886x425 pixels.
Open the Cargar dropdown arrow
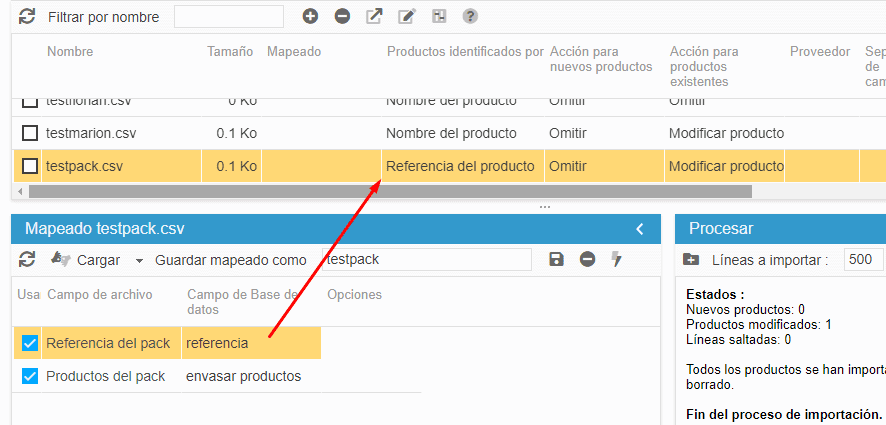(139, 260)
